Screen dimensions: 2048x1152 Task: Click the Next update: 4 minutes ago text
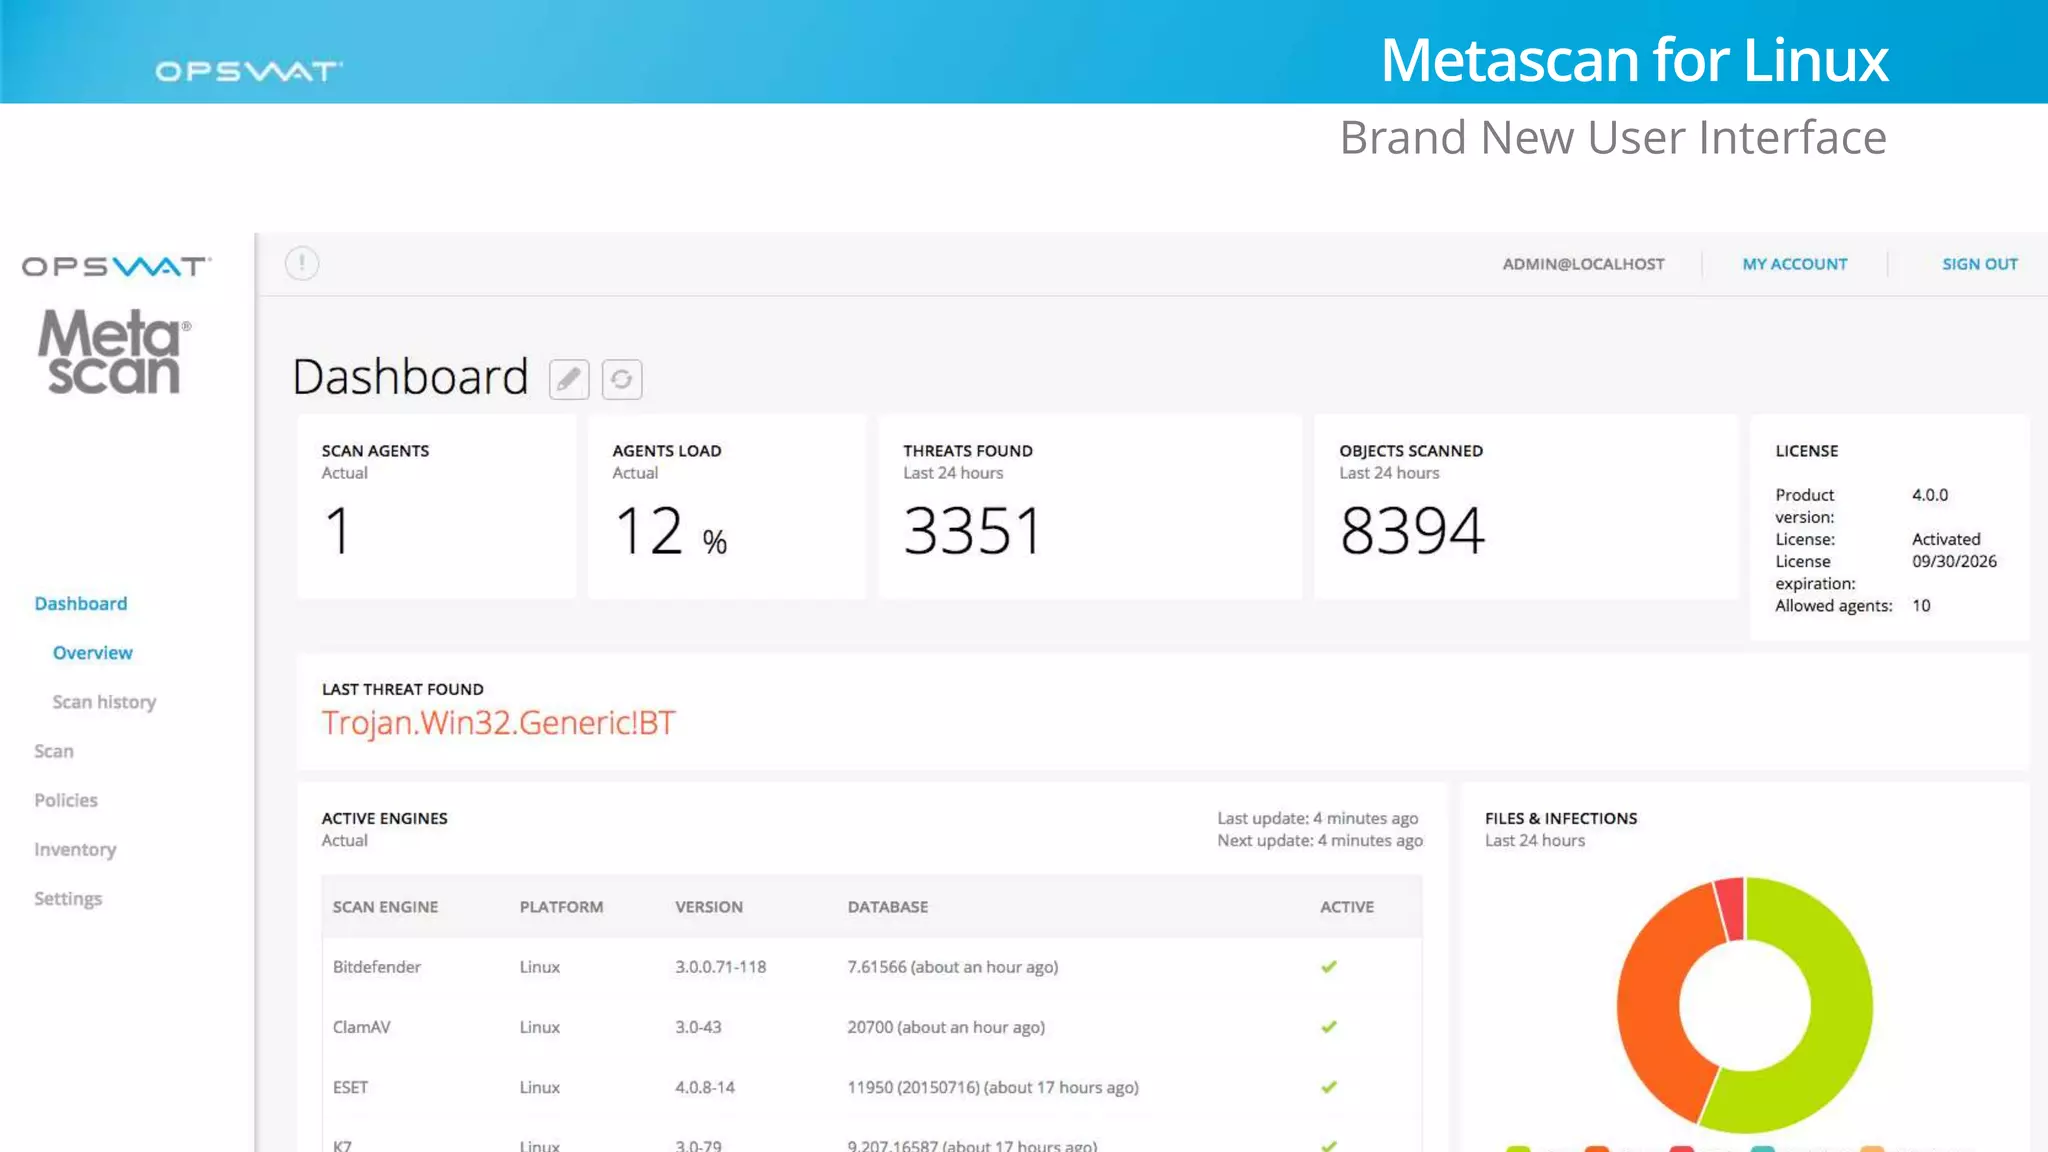1320,840
